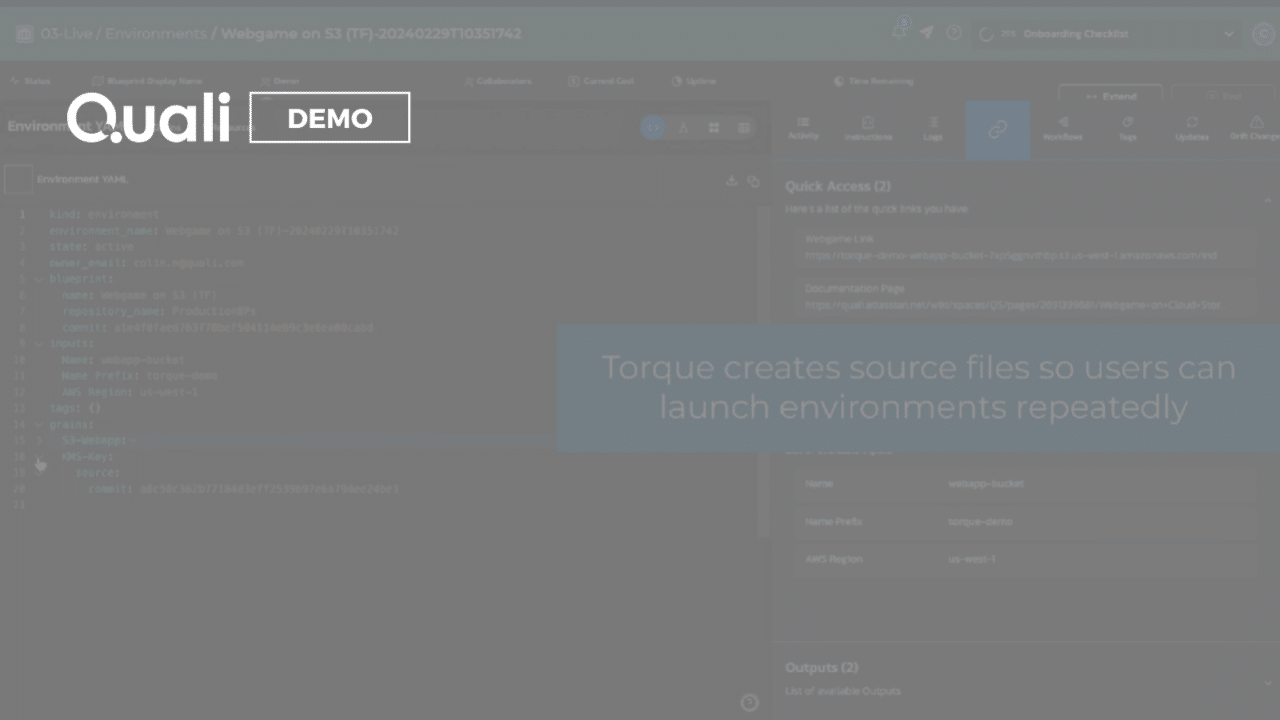The image size is (1280, 720).
Task: Switch to the code view toggle
Action: pyautogui.click(x=653, y=128)
